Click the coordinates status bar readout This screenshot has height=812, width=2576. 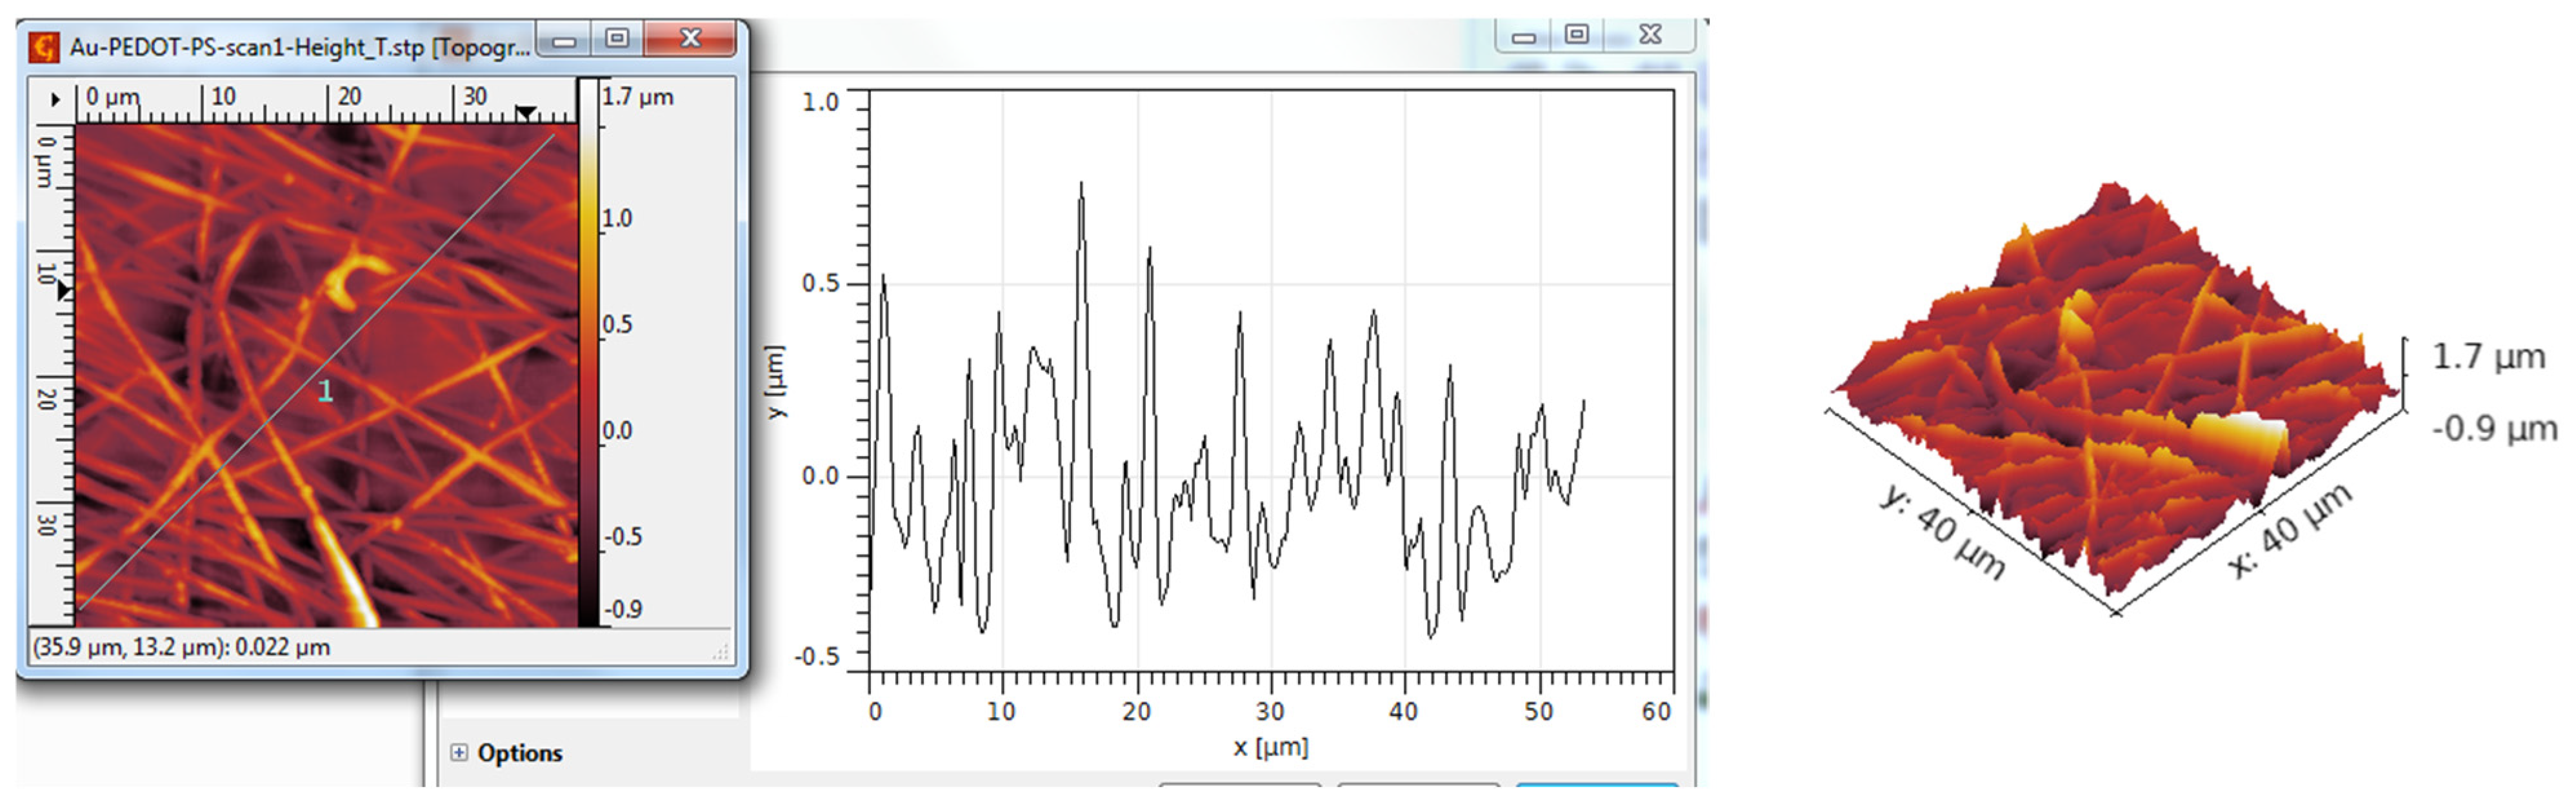pyautogui.click(x=182, y=647)
